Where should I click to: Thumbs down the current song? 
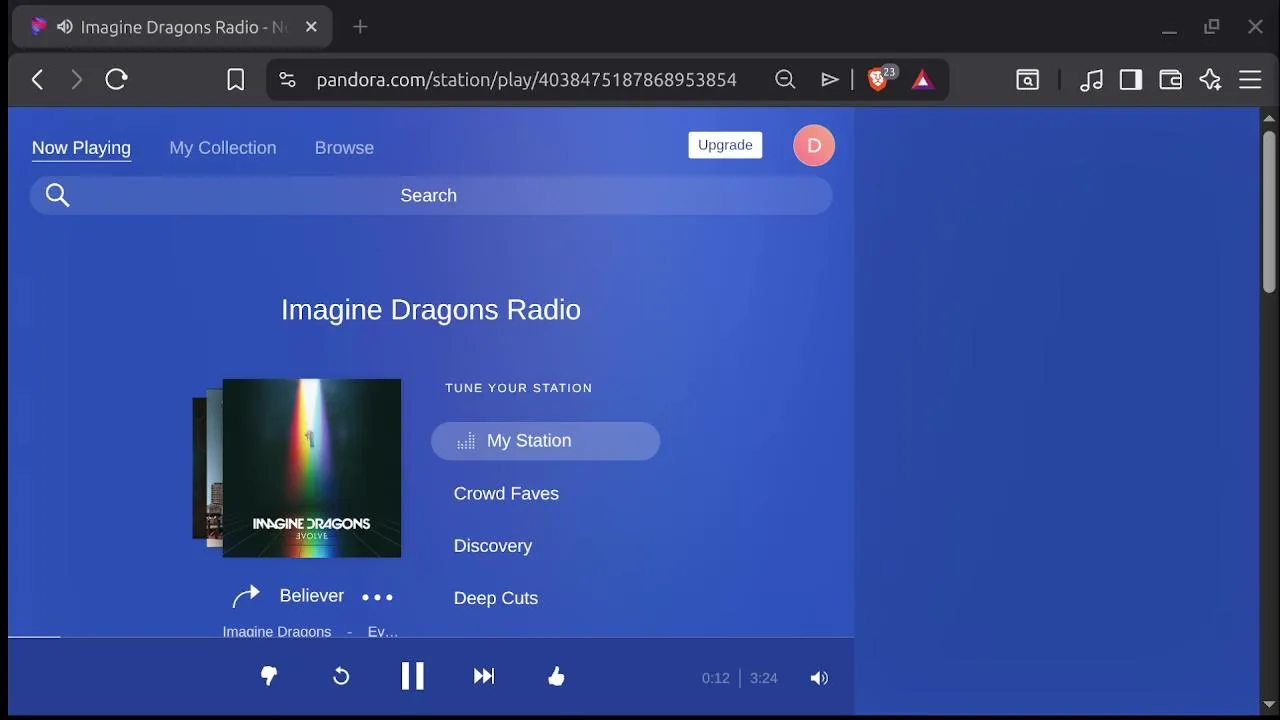coord(269,677)
